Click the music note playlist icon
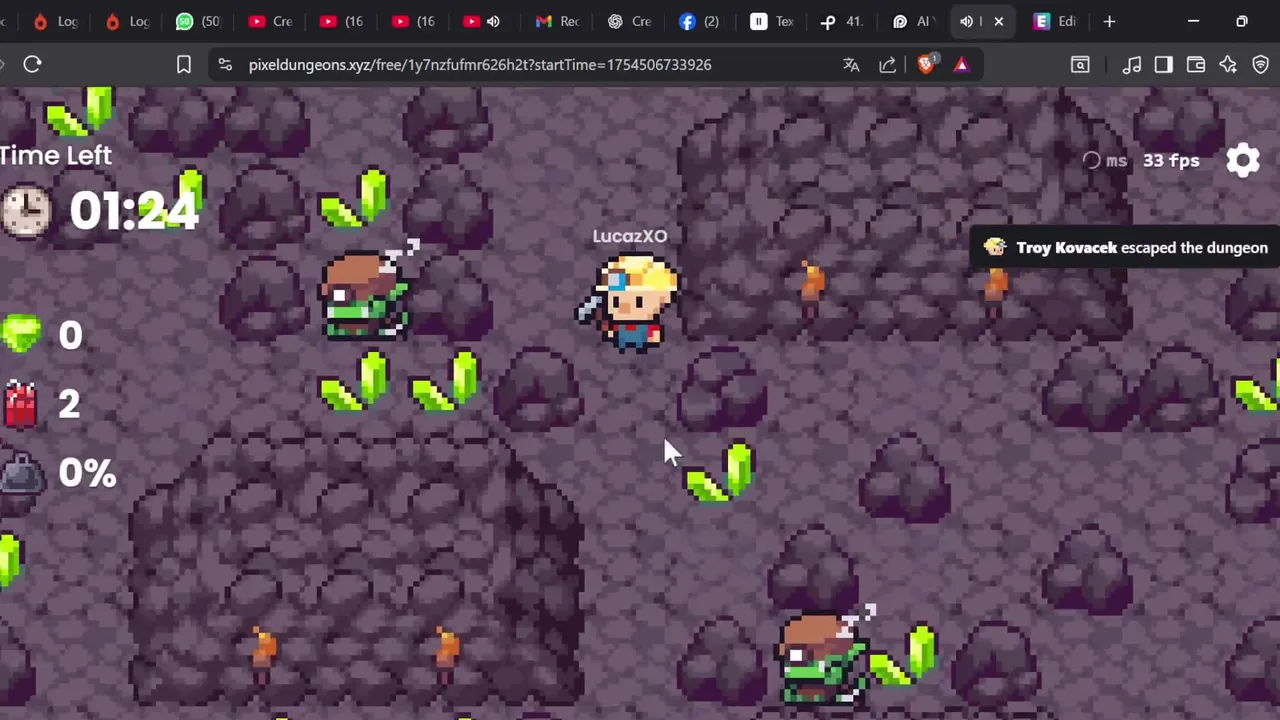Image resolution: width=1280 pixels, height=720 pixels. point(1132,64)
